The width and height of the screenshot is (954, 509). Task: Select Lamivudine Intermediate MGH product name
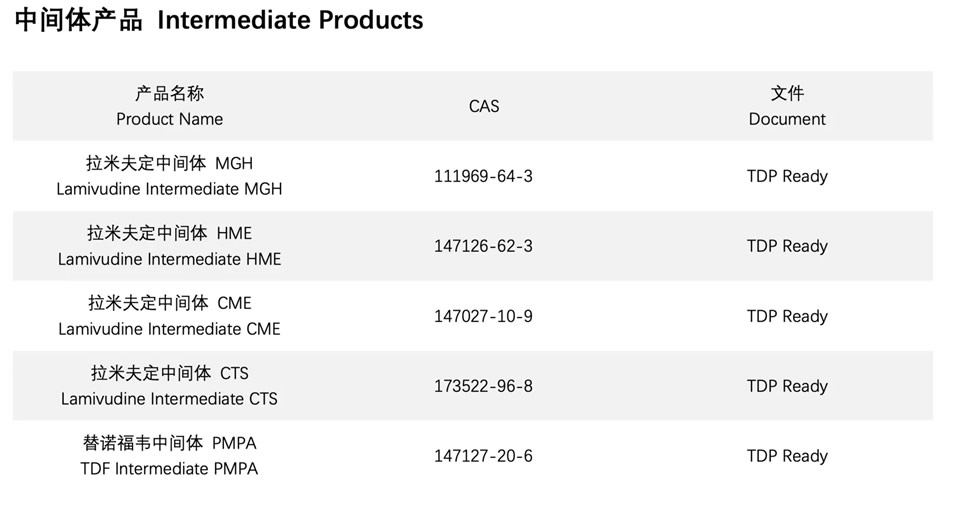coord(169,189)
